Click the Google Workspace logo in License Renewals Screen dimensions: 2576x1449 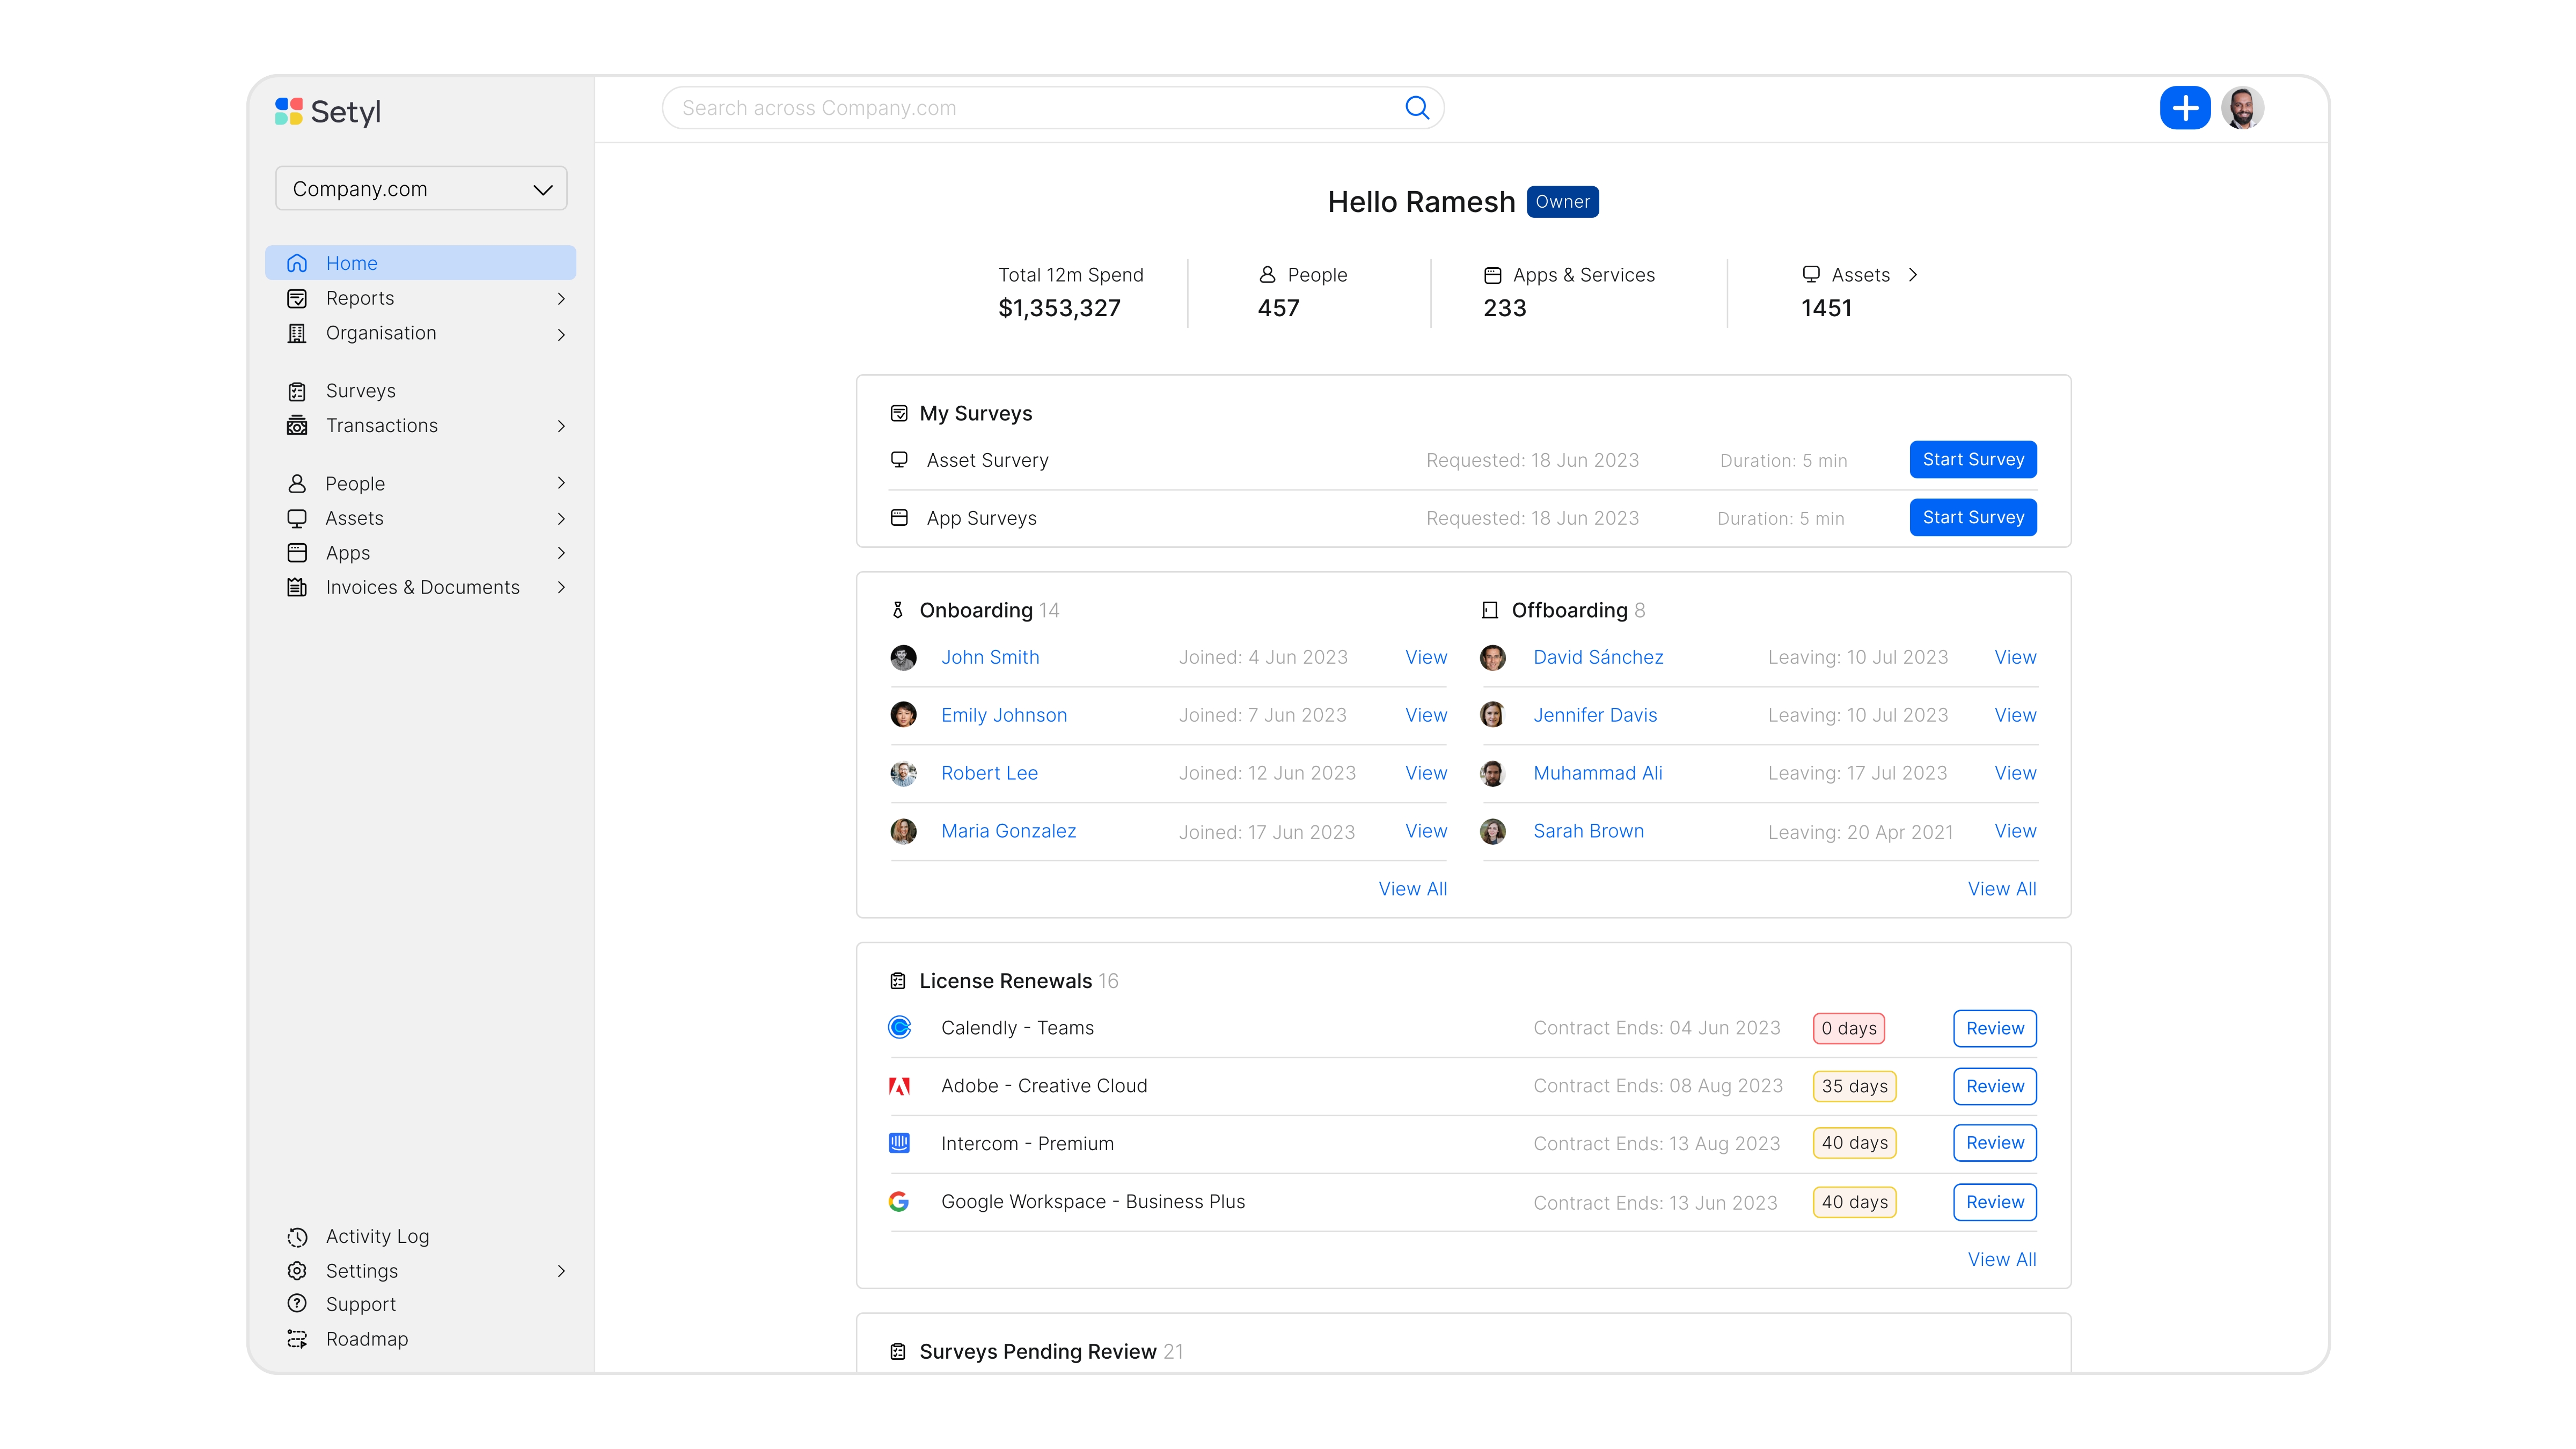900,1201
